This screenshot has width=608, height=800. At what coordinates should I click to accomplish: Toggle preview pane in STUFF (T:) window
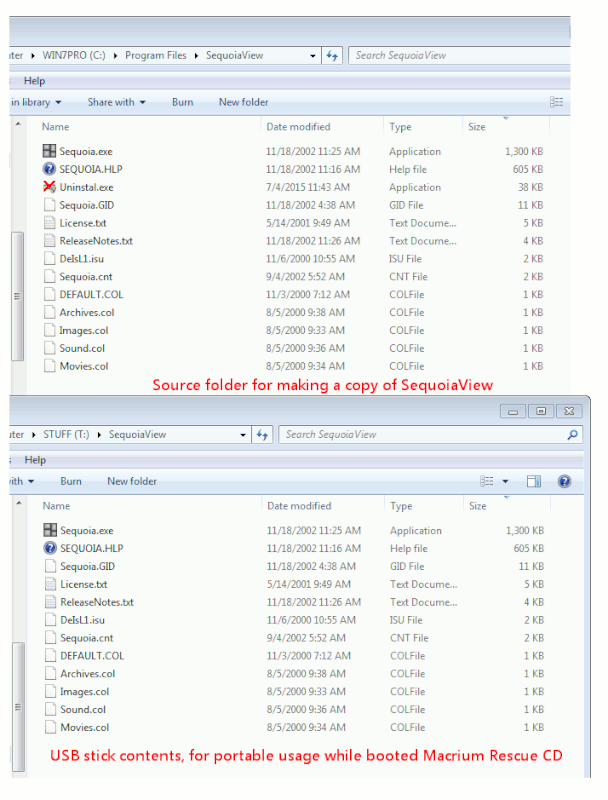(534, 481)
